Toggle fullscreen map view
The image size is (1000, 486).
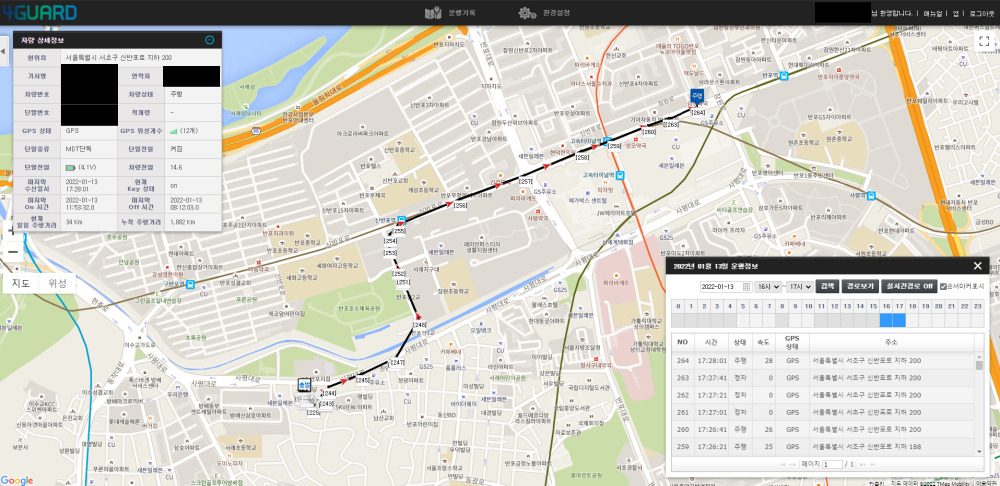pyautogui.click(x=984, y=41)
